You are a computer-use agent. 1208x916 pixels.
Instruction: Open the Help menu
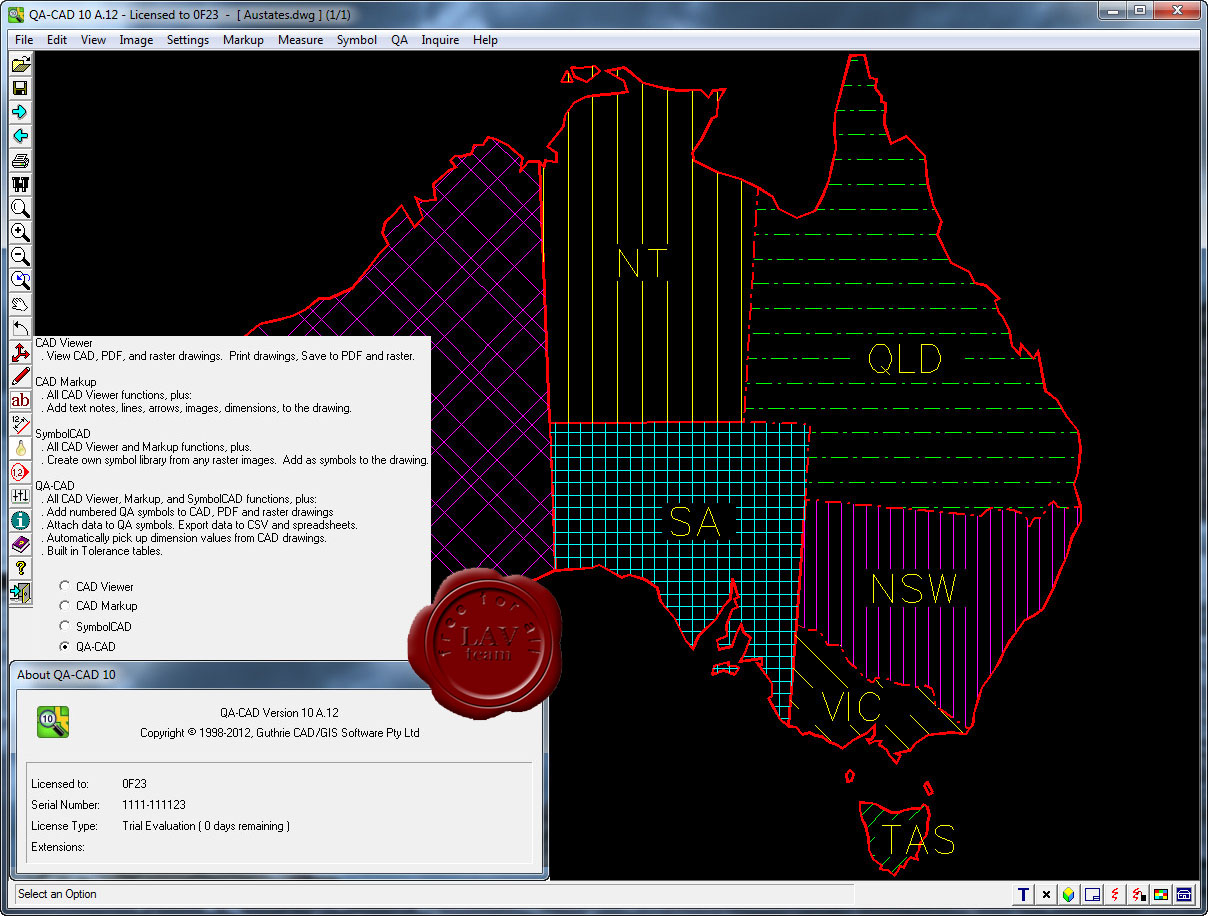[x=485, y=40]
